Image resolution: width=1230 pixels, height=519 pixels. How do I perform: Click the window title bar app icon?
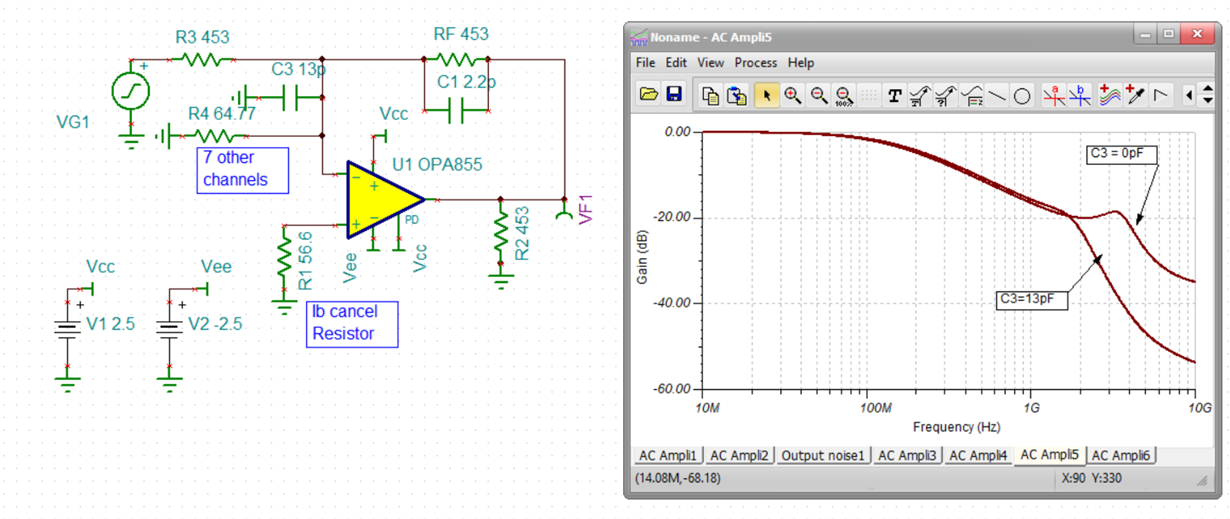tap(638, 37)
